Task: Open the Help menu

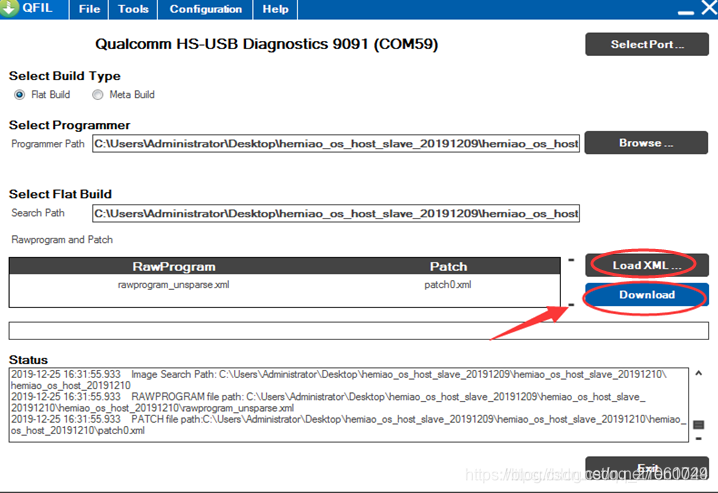Action: coord(275,9)
